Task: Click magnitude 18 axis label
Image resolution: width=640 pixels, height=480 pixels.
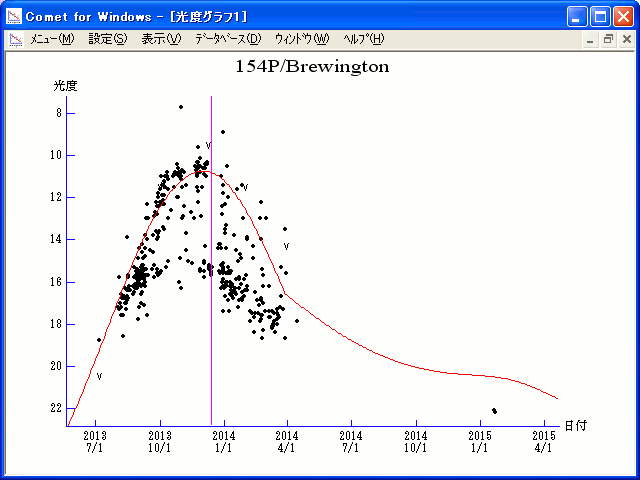Action: (x=56, y=324)
